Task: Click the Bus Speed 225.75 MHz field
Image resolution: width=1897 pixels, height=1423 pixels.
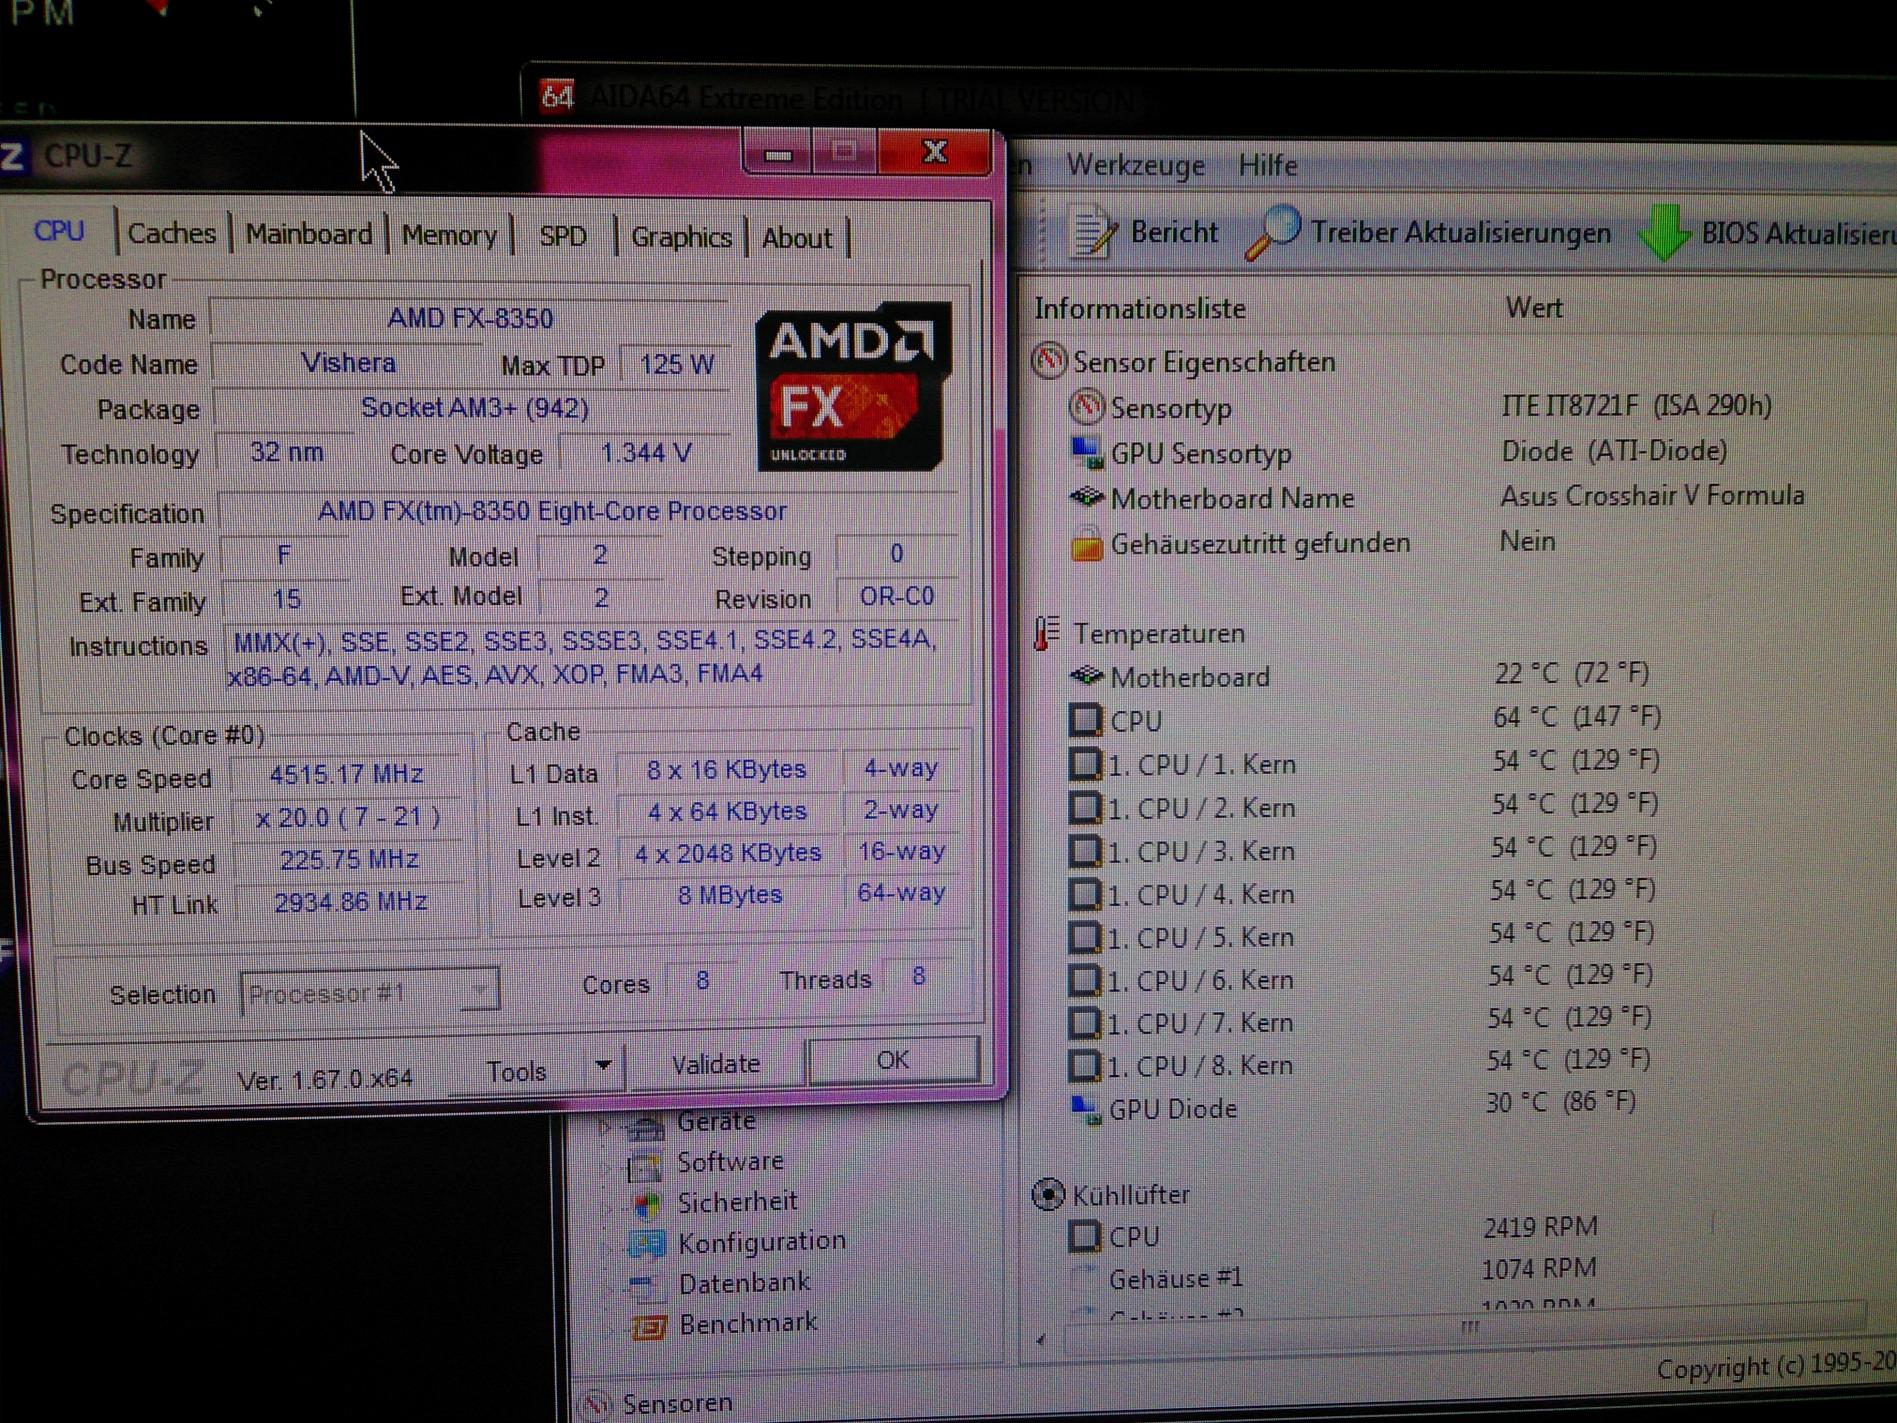Action: [349, 860]
